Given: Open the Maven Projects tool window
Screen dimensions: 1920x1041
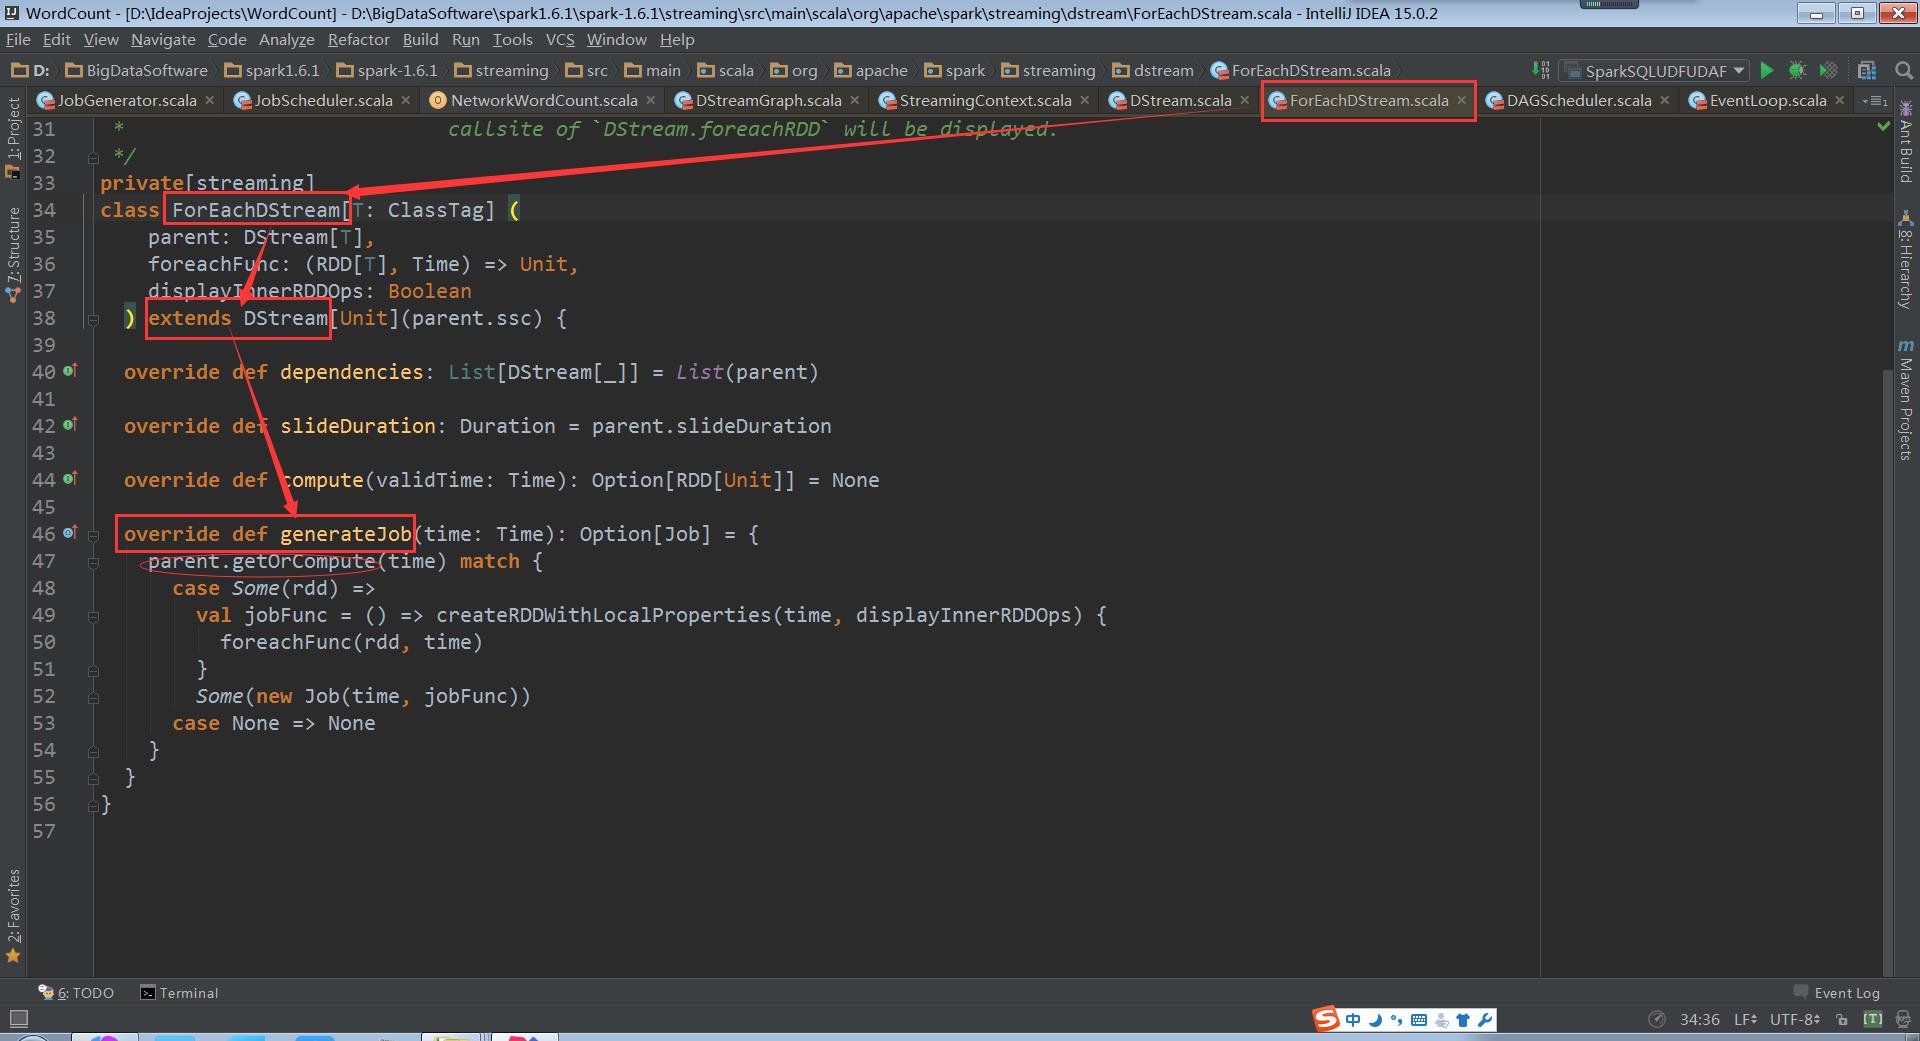Looking at the screenshot, I should tap(1906, 400).
